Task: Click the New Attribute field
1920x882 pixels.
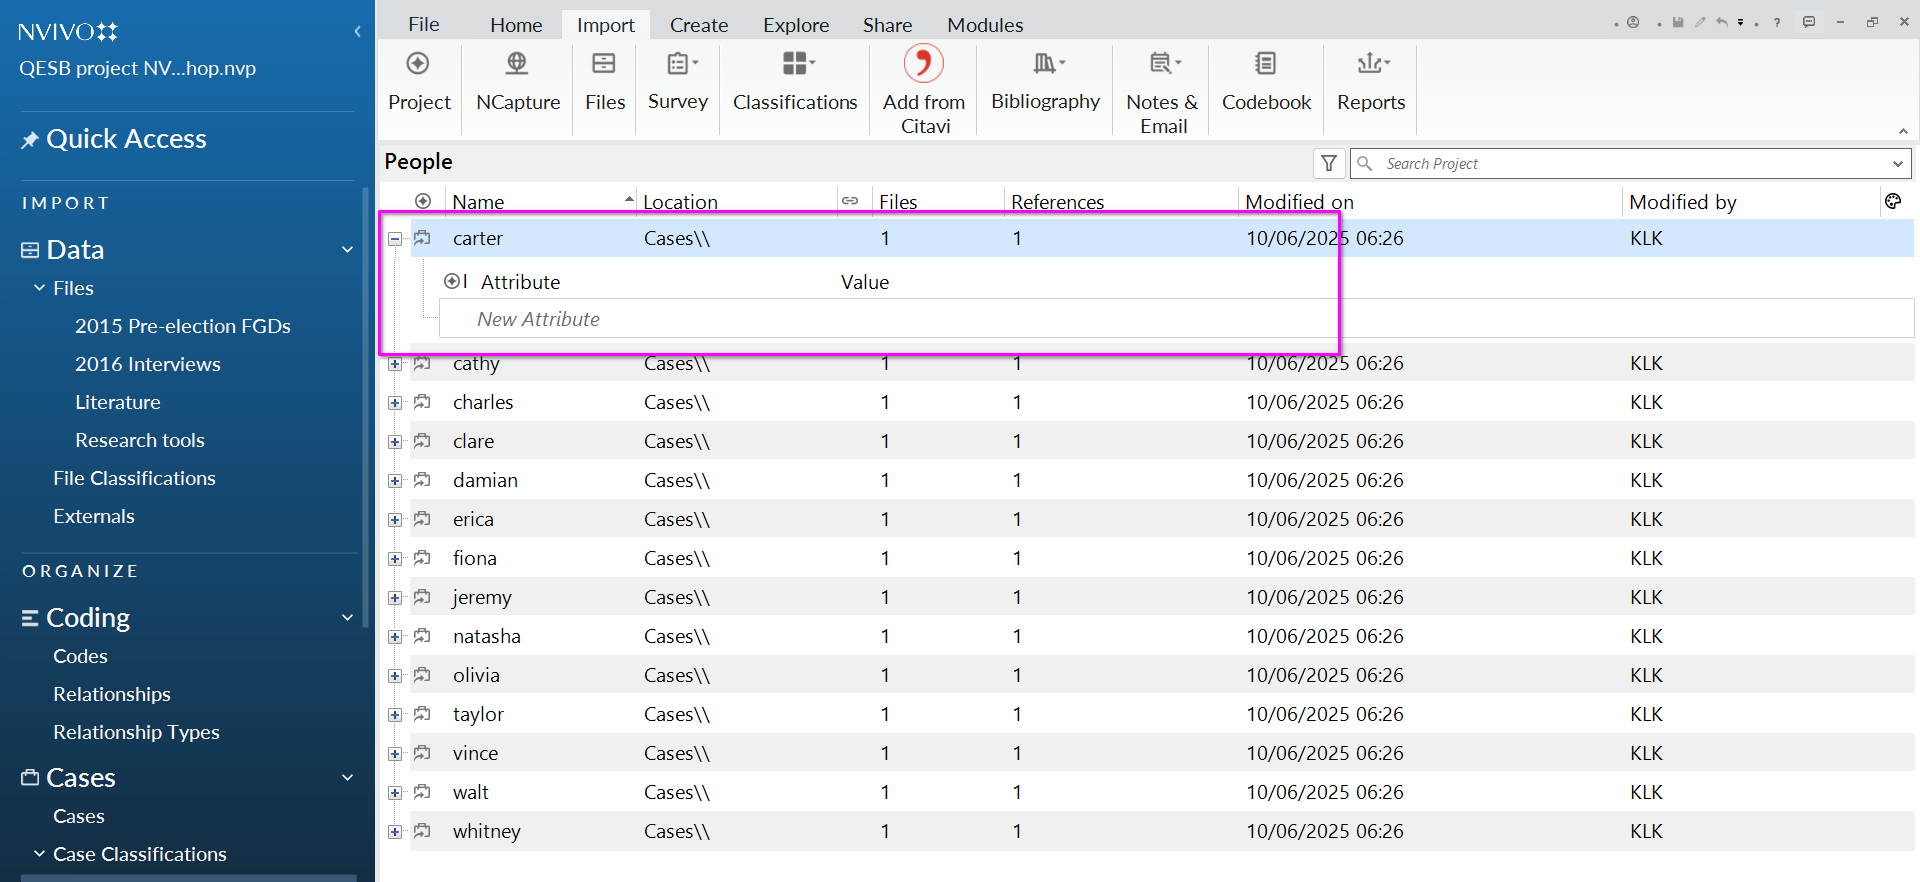Action: point(538,319)
